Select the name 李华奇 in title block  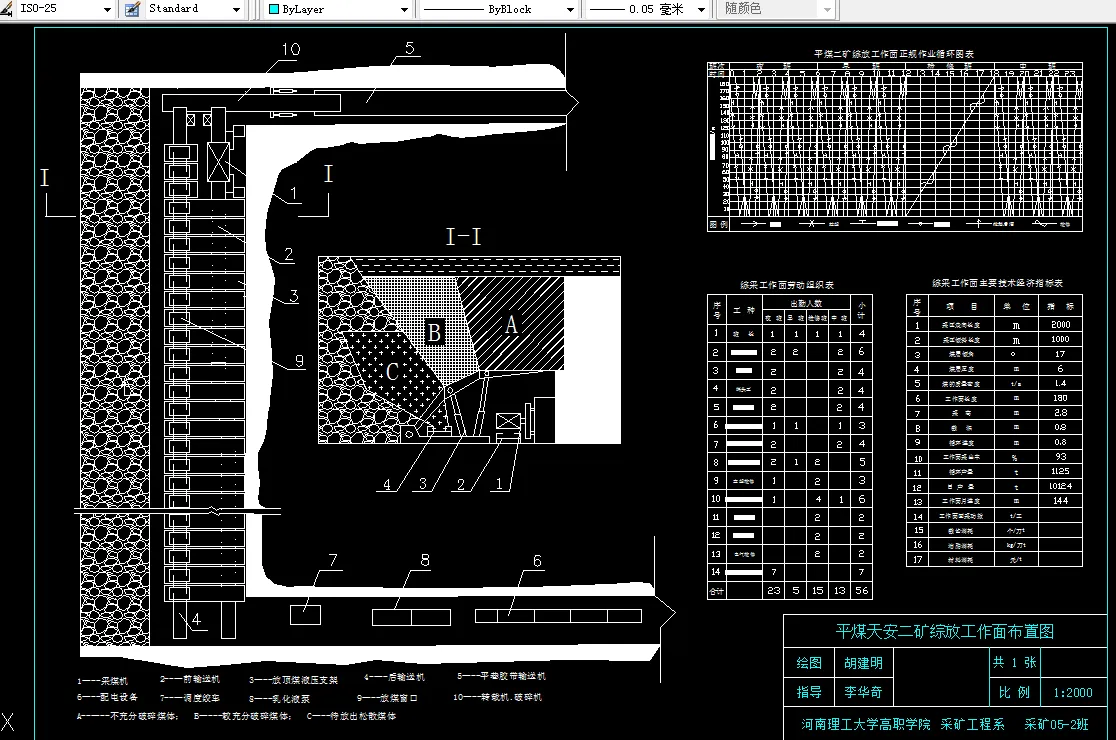pos(863,692)
